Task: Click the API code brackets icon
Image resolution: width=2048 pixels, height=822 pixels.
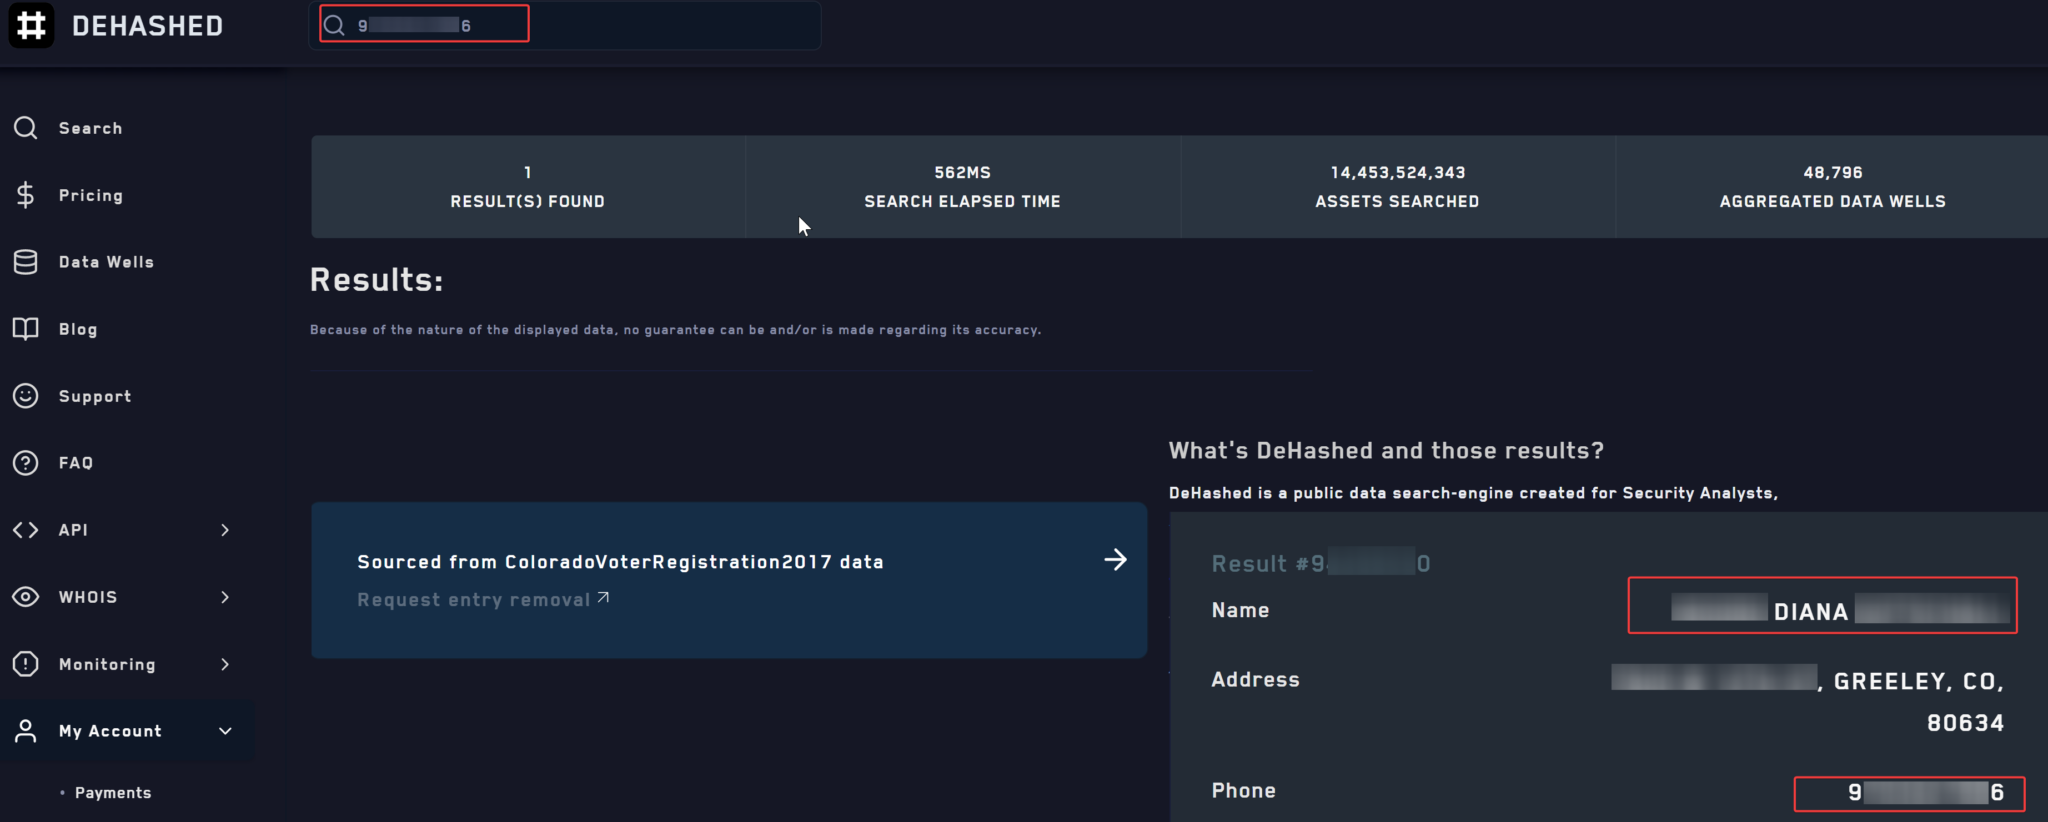Action: point(26,530)
